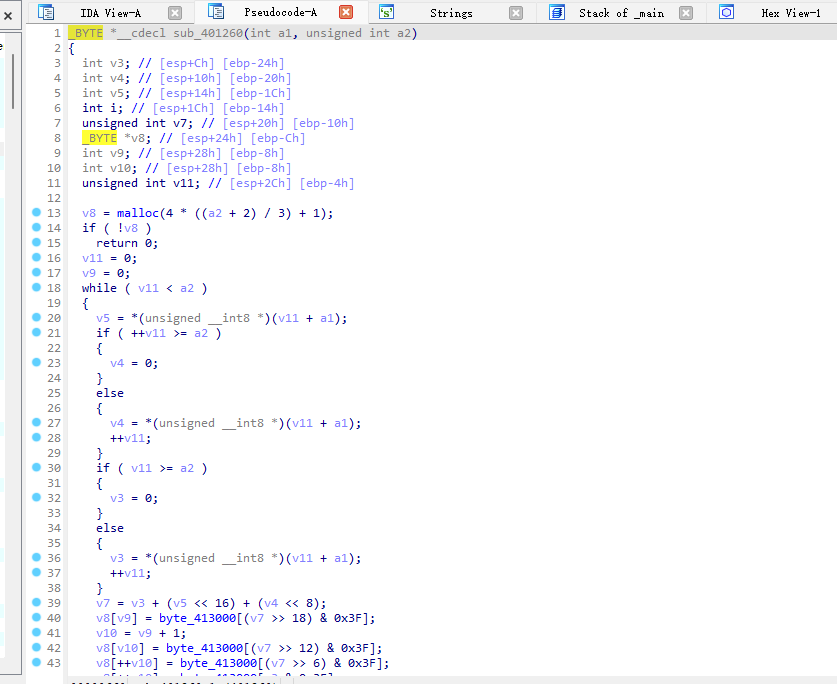Click byte_413000 on line 40
This screenshot has width=837, height=684.
pyautogui.click(x=198, y=618)
